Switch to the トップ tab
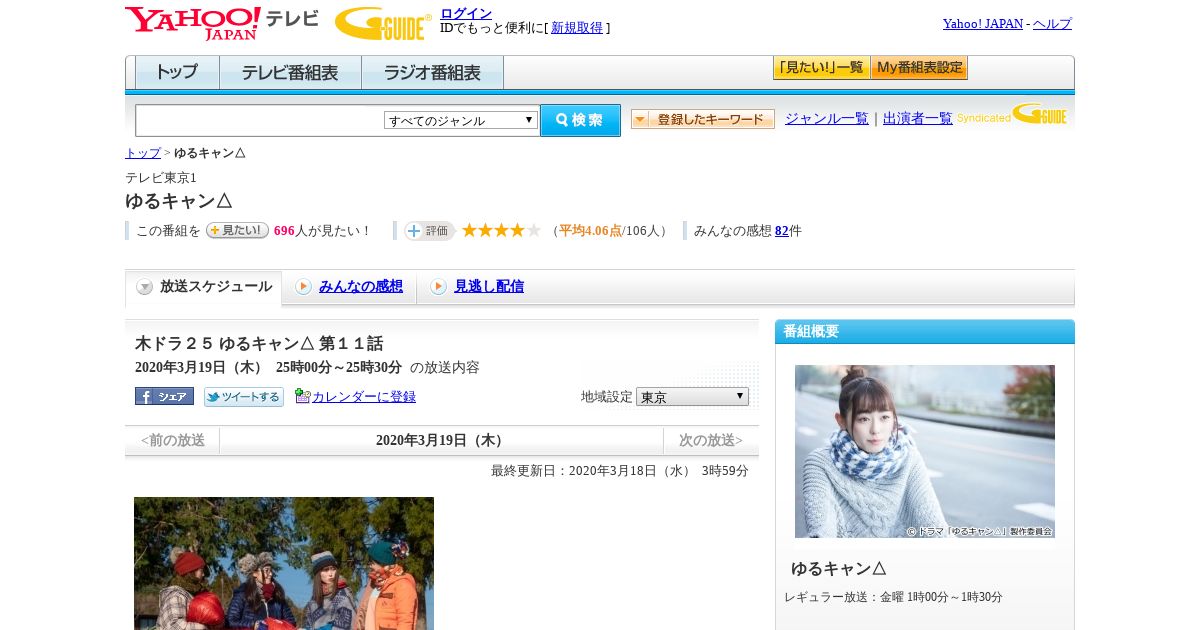Screen dimensions: 1200x630 tap(177, 73)
